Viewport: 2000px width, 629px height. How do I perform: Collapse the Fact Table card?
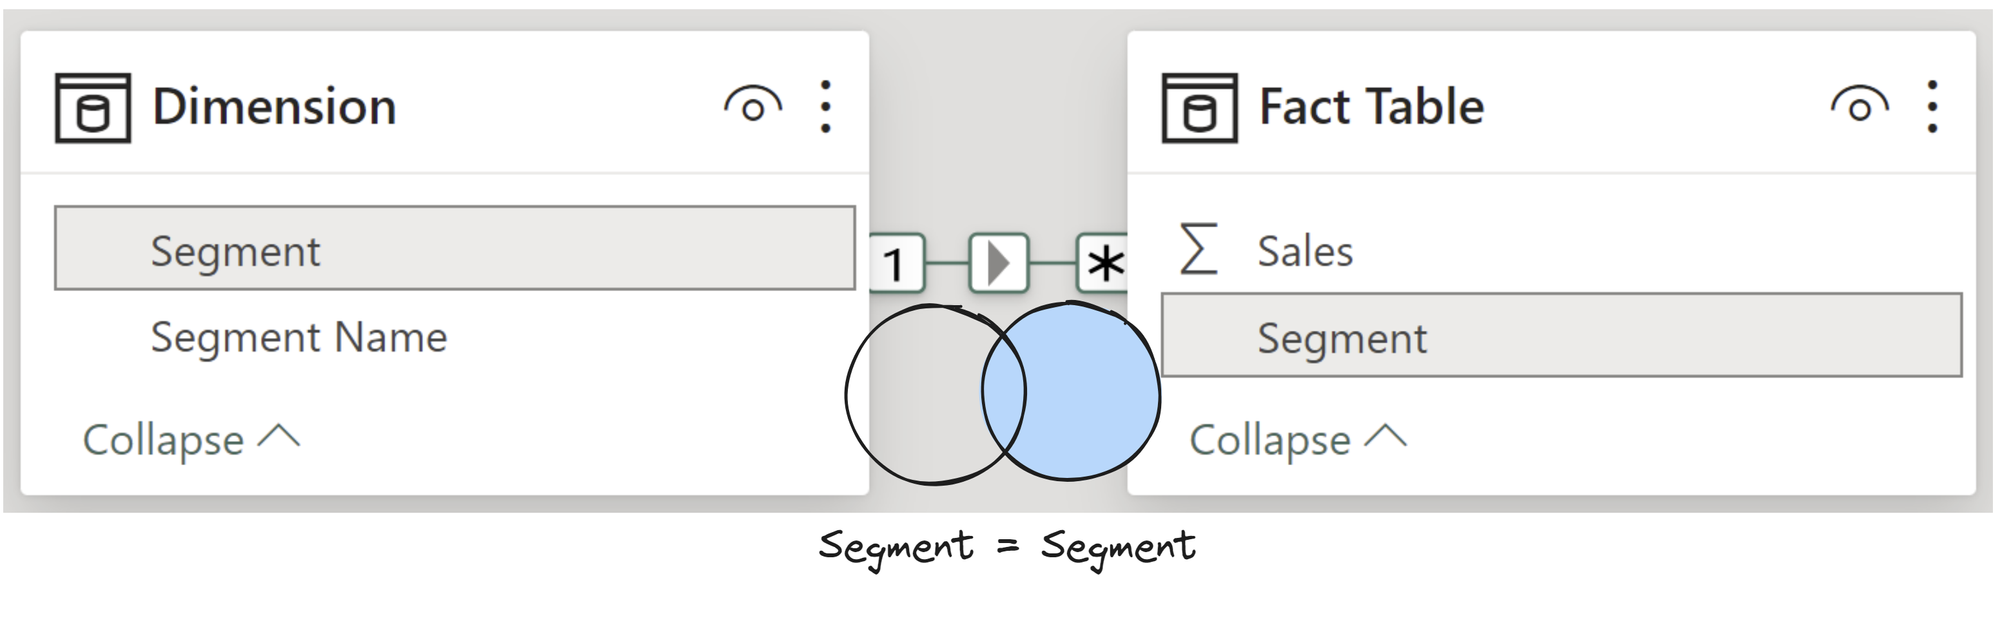click(x=1297, y=439)
